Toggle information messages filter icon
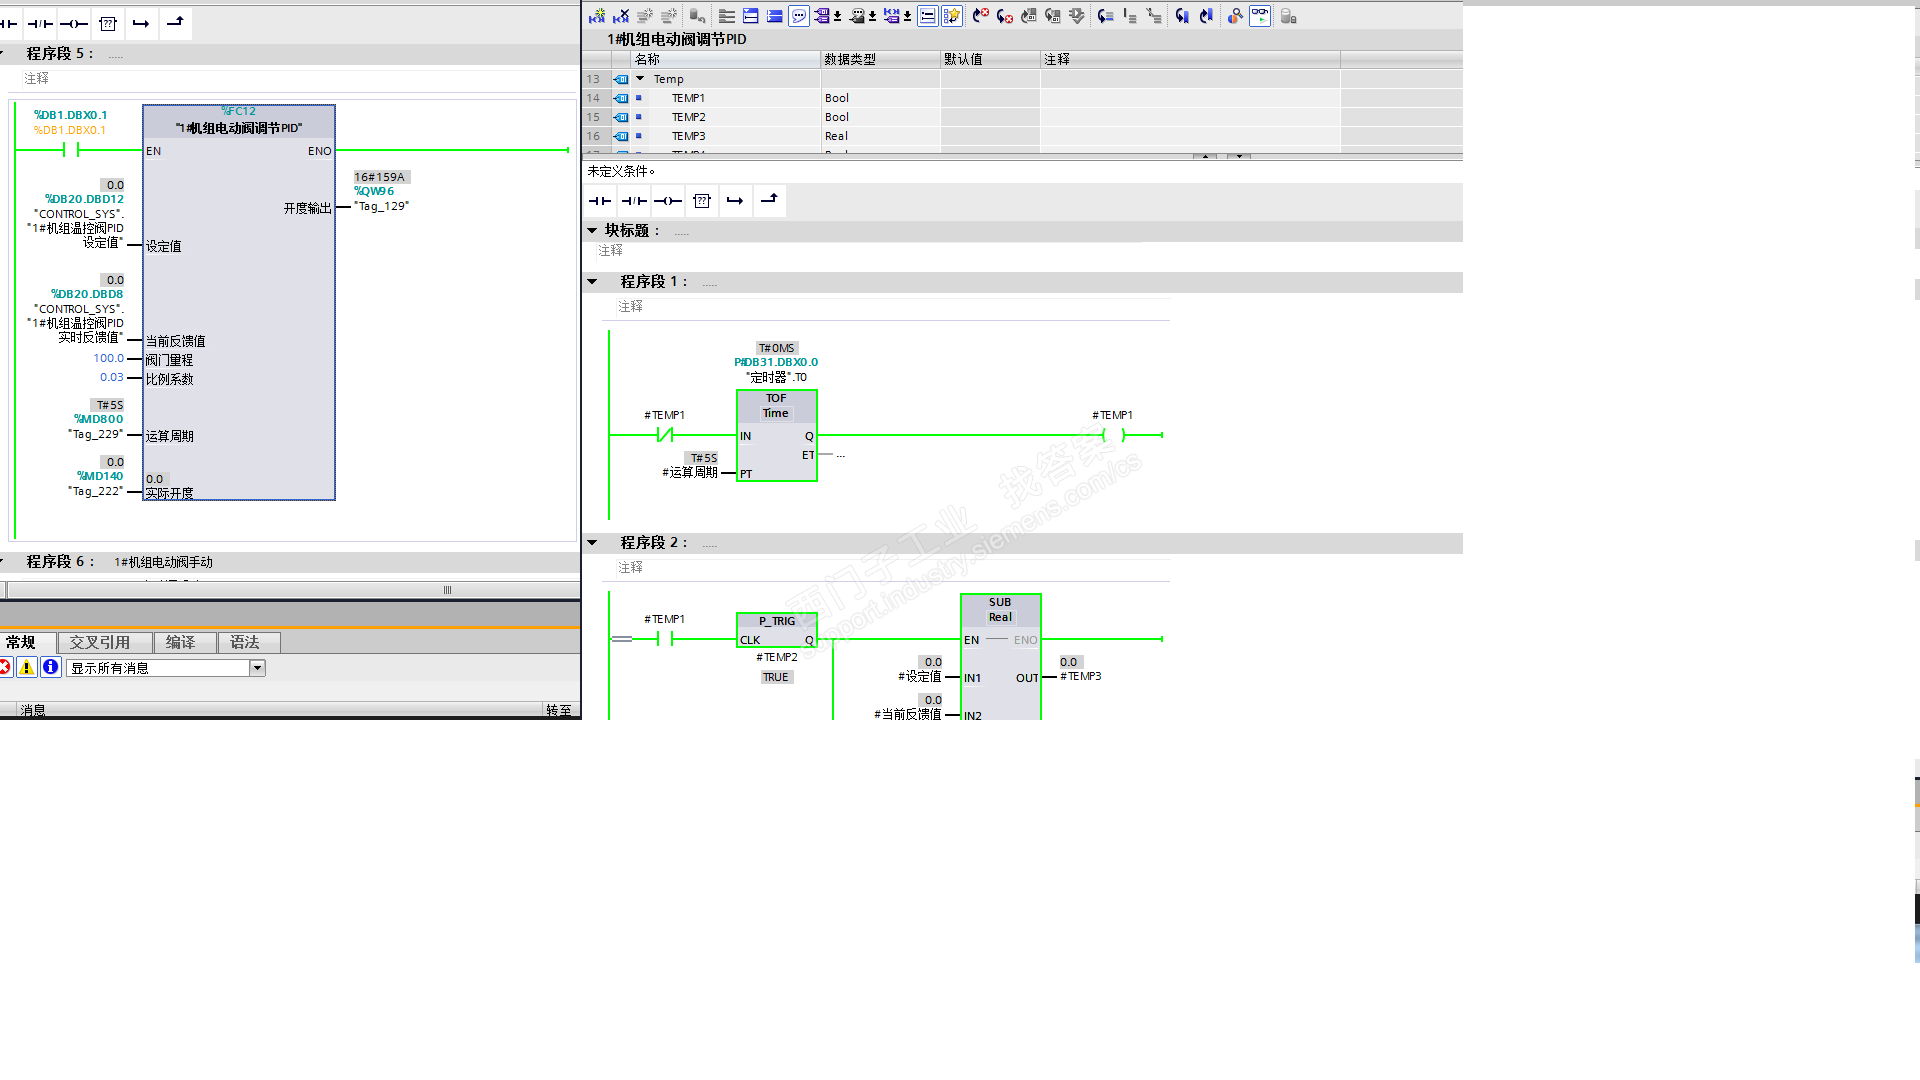 50,668
